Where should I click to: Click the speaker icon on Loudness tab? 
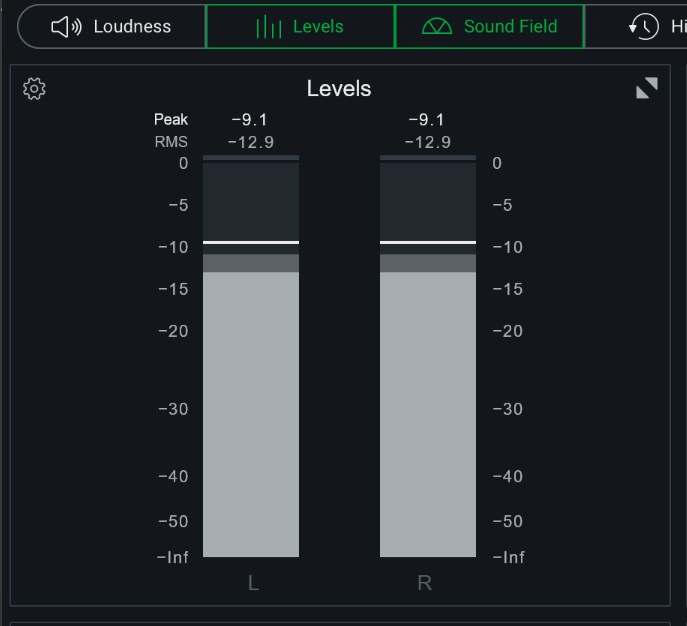(66, 27)
